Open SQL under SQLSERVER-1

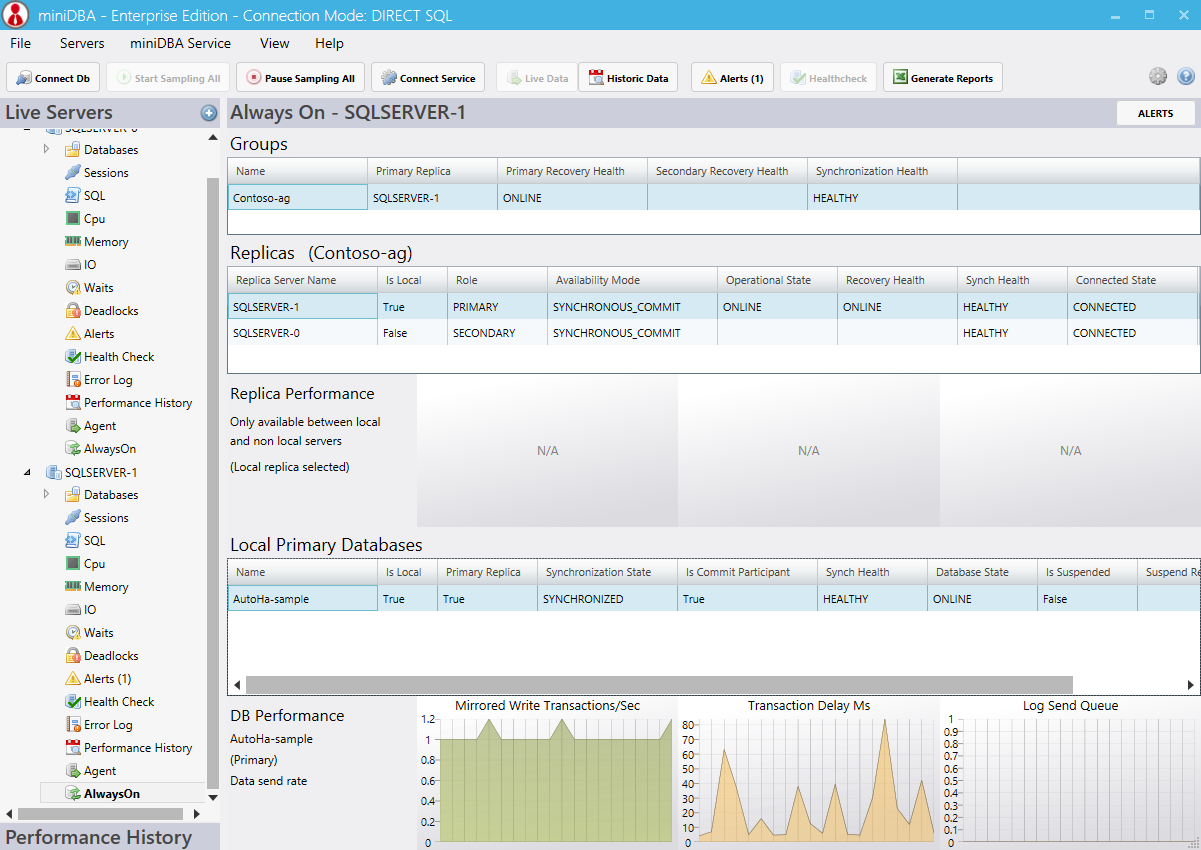[84, 541]
